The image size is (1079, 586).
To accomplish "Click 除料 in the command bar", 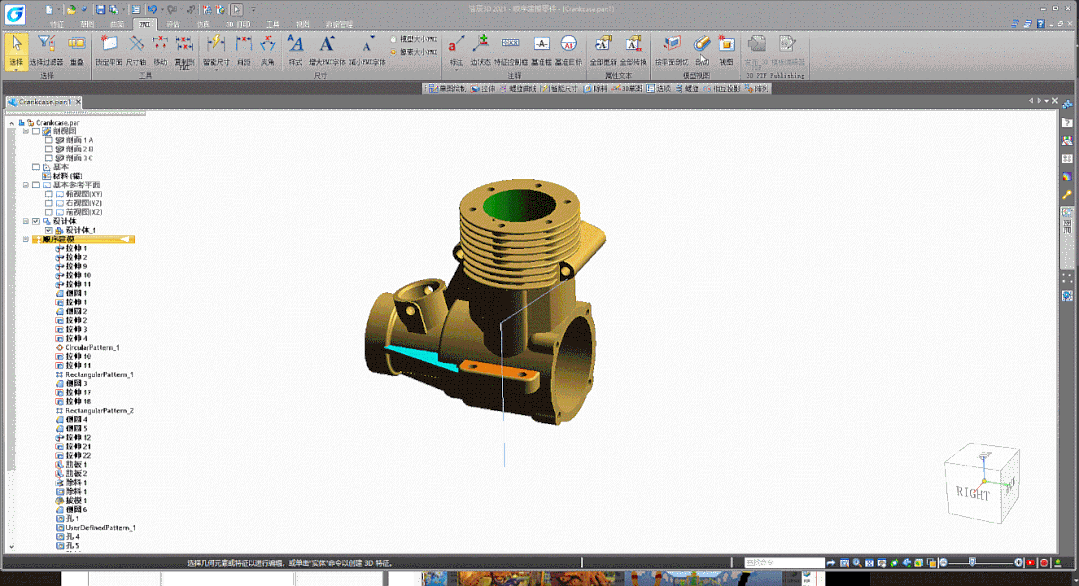I will pos(597,89).
